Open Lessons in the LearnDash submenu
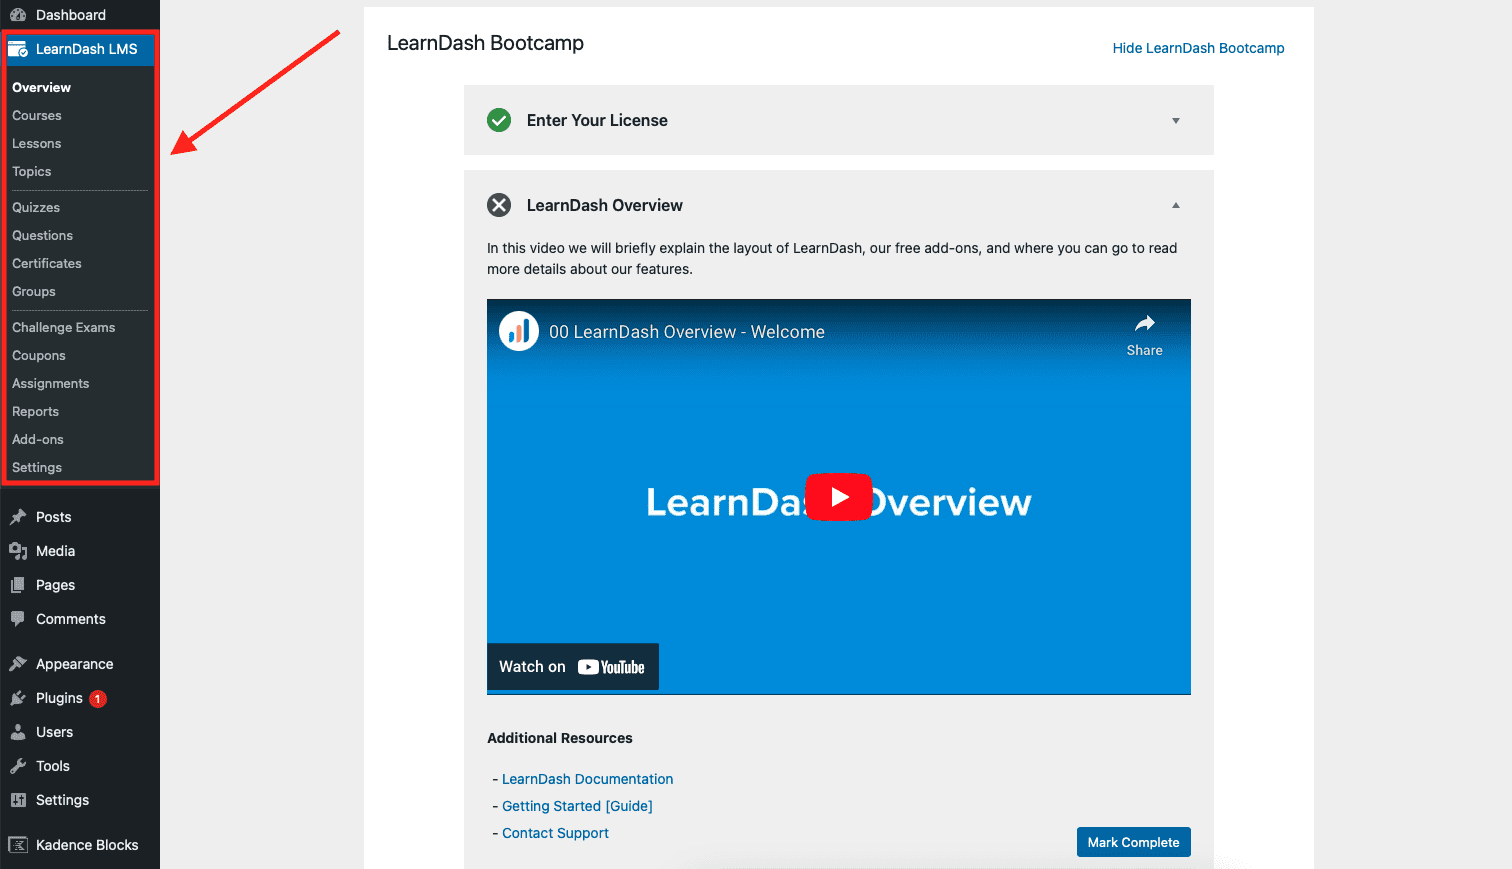Image resolution: width=1512 pixels, height=869 pixels. coord(37,143)
